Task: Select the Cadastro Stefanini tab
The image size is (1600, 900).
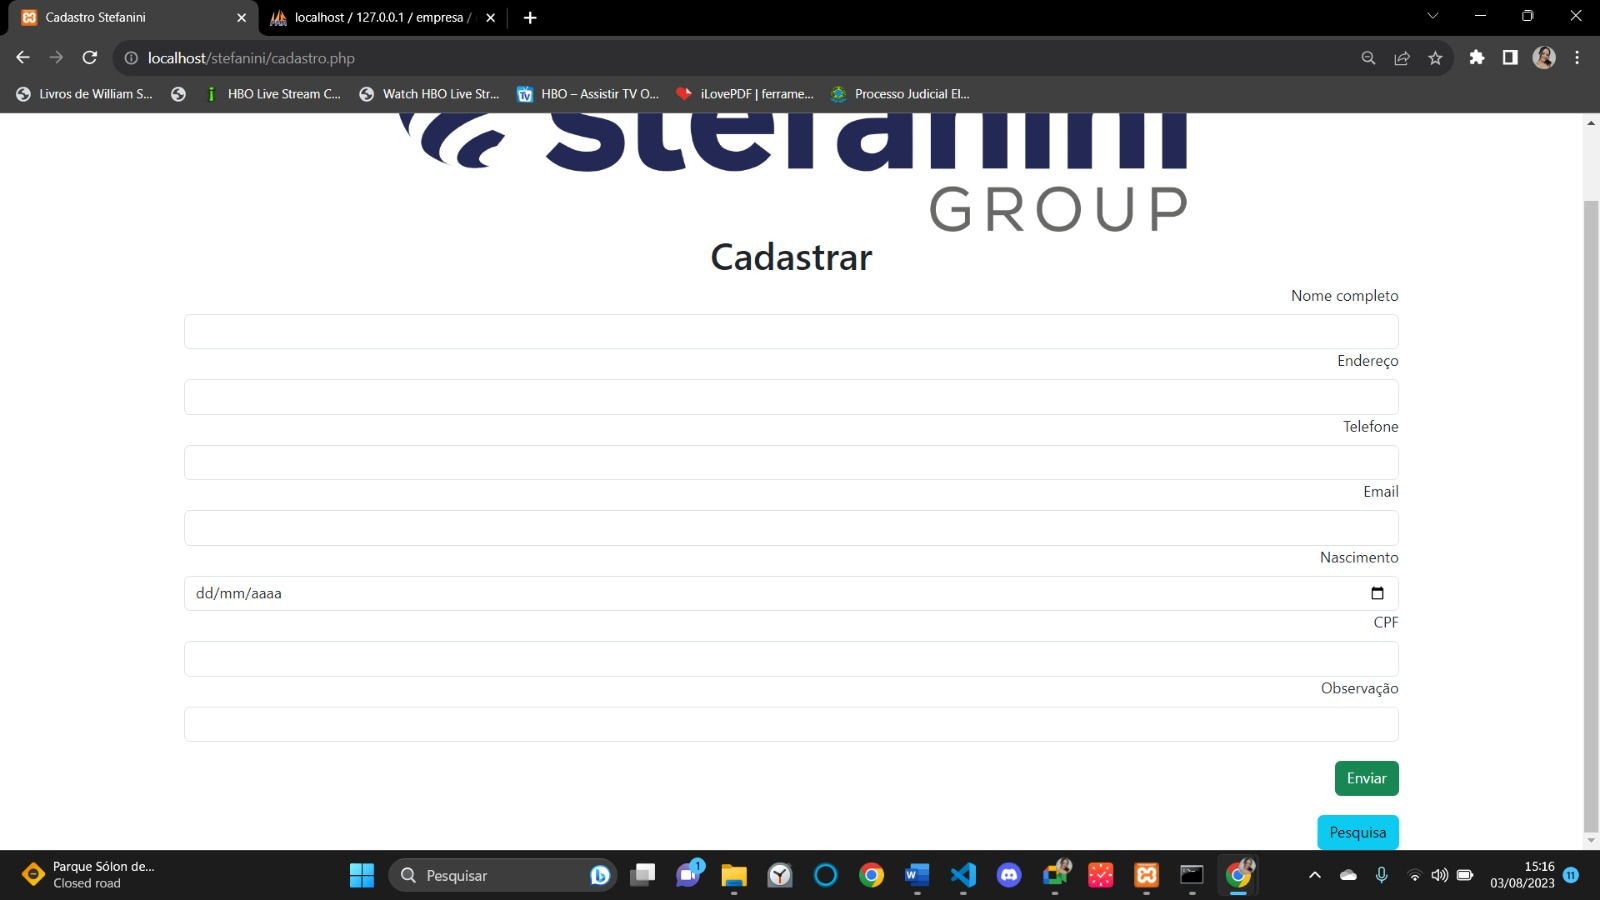Action: pyautogui.click(x=130, y=17)
